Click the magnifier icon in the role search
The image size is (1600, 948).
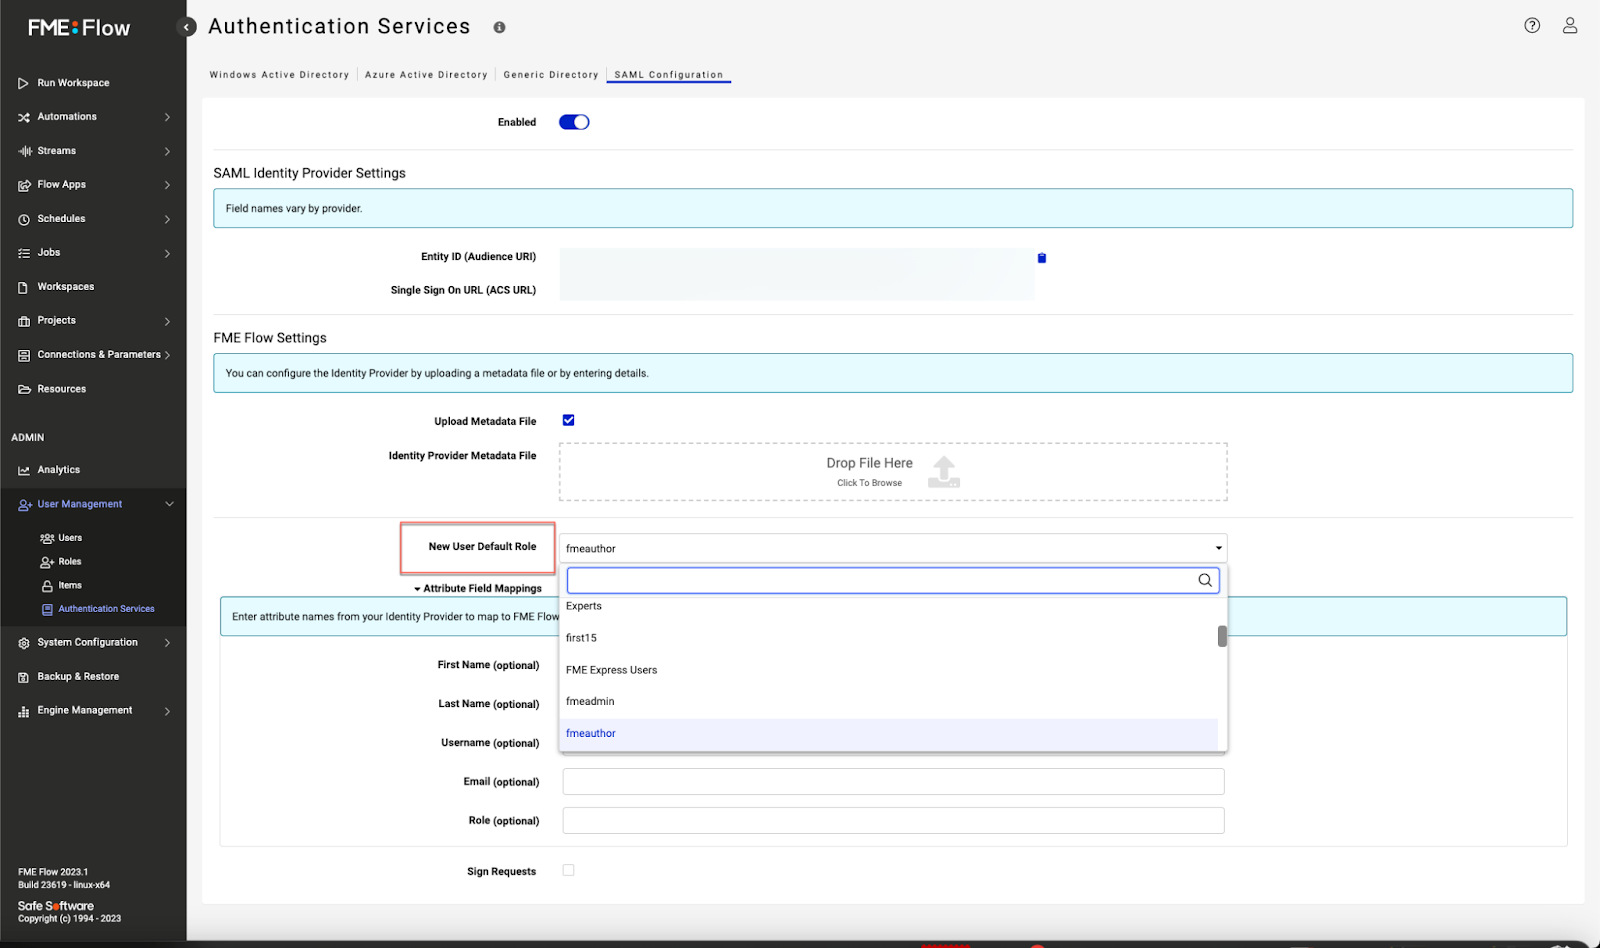click(1203, 580)
